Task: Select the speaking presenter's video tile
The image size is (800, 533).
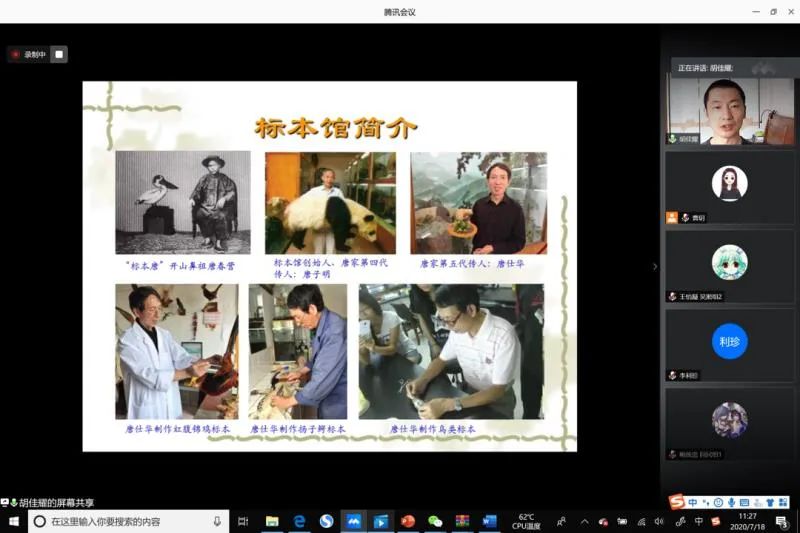Action: [730, 110]
